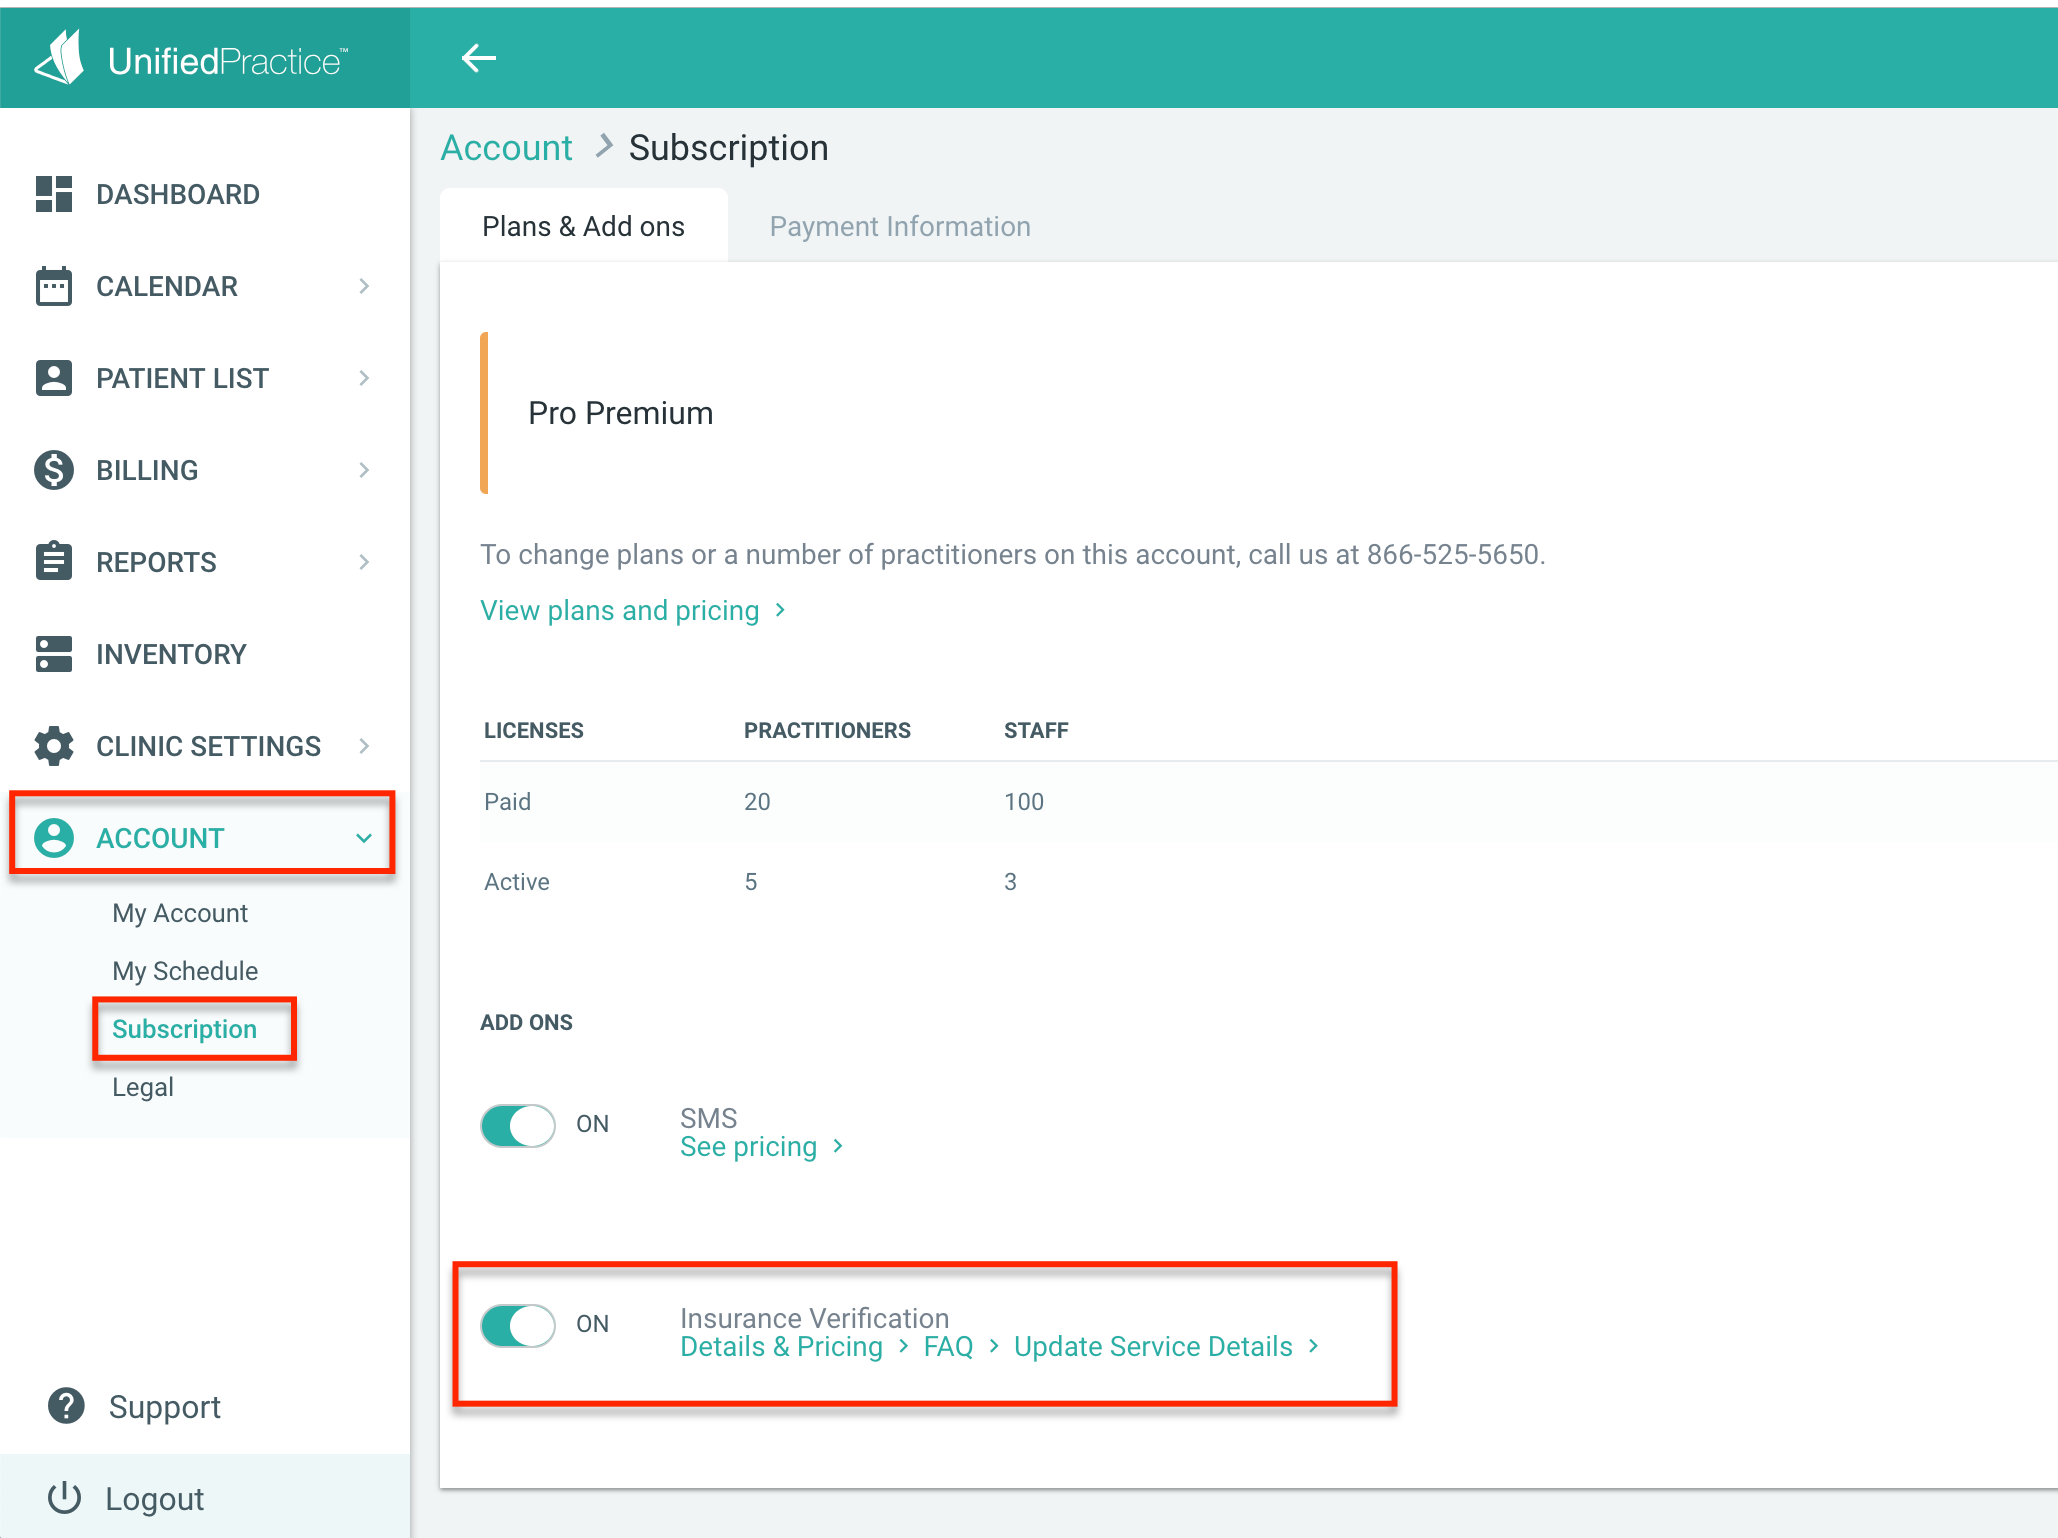Click the Logout power icon

click(65, 1498)
